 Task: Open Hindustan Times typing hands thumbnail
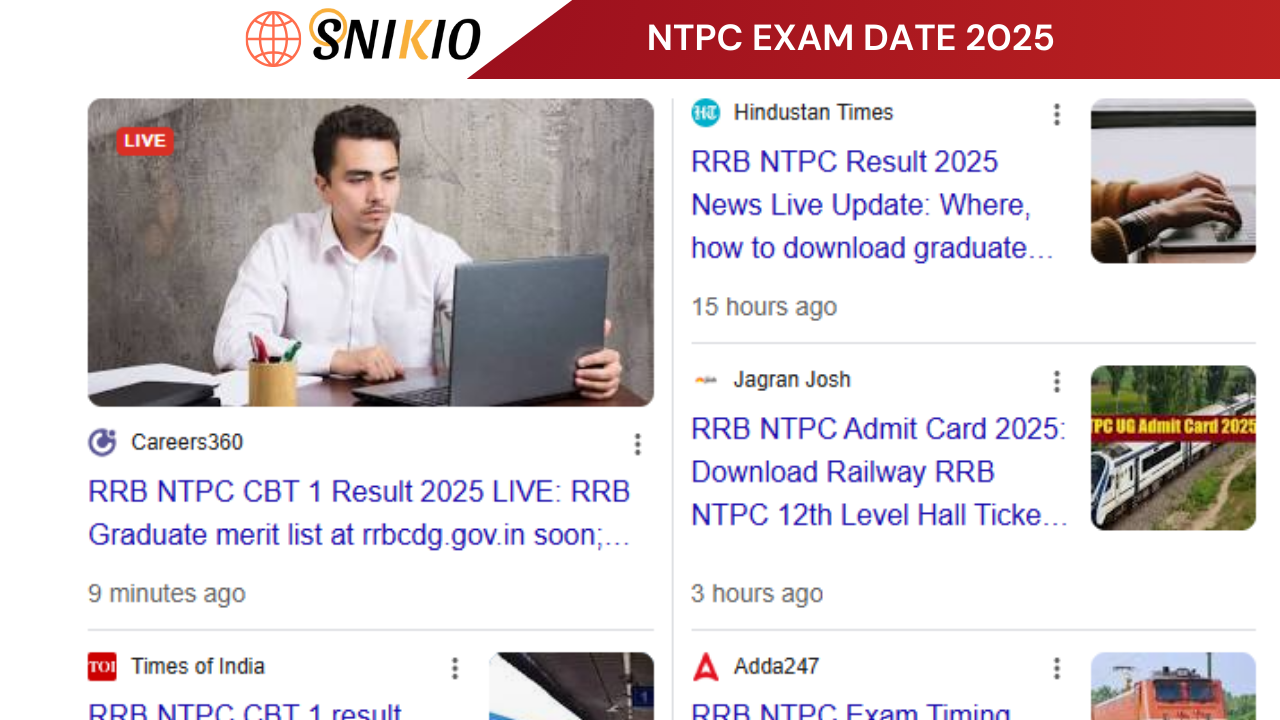click(1173, 181)
